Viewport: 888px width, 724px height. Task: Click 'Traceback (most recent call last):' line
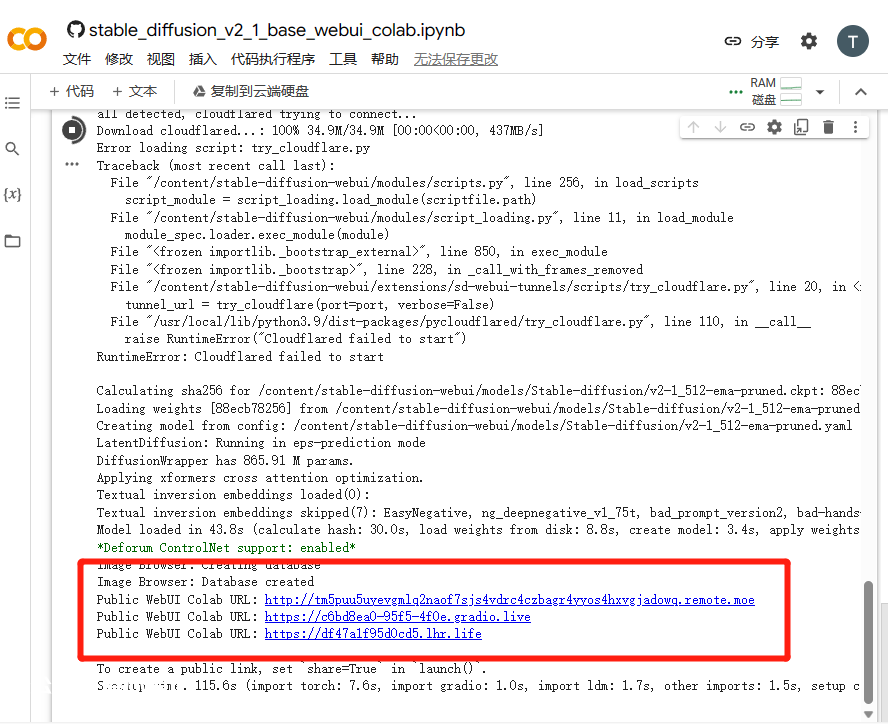(x=216, y=165)
